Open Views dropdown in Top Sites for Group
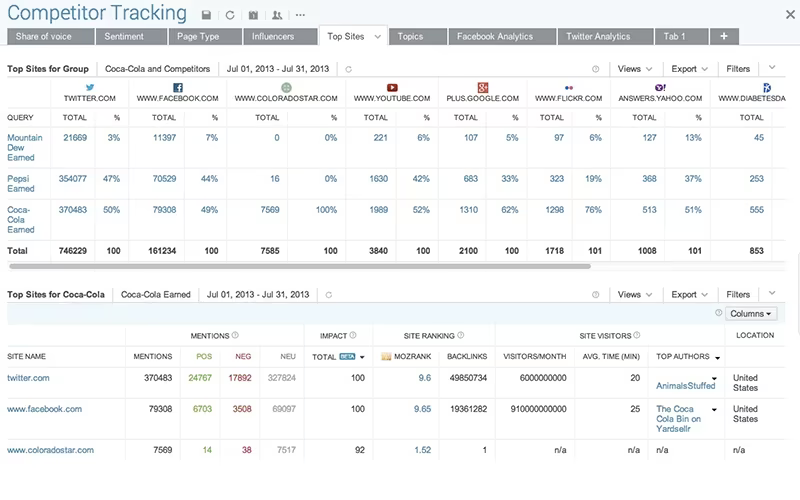Viewport: 800px width, 500px height. point(635,69)
